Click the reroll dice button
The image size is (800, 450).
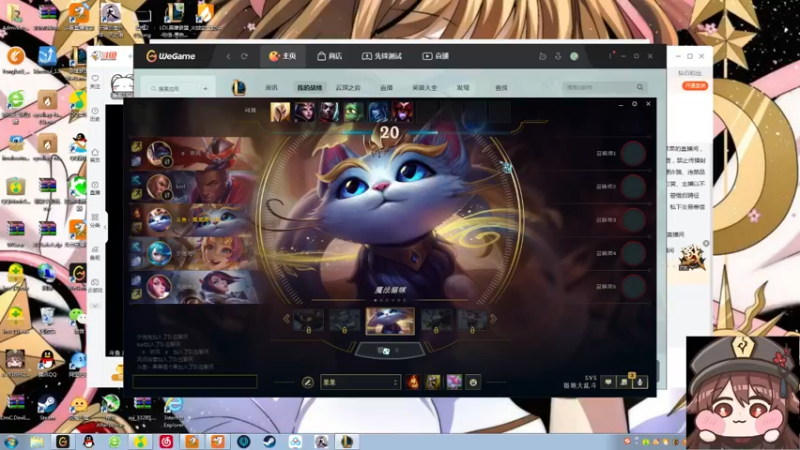(x=389, y=351)
